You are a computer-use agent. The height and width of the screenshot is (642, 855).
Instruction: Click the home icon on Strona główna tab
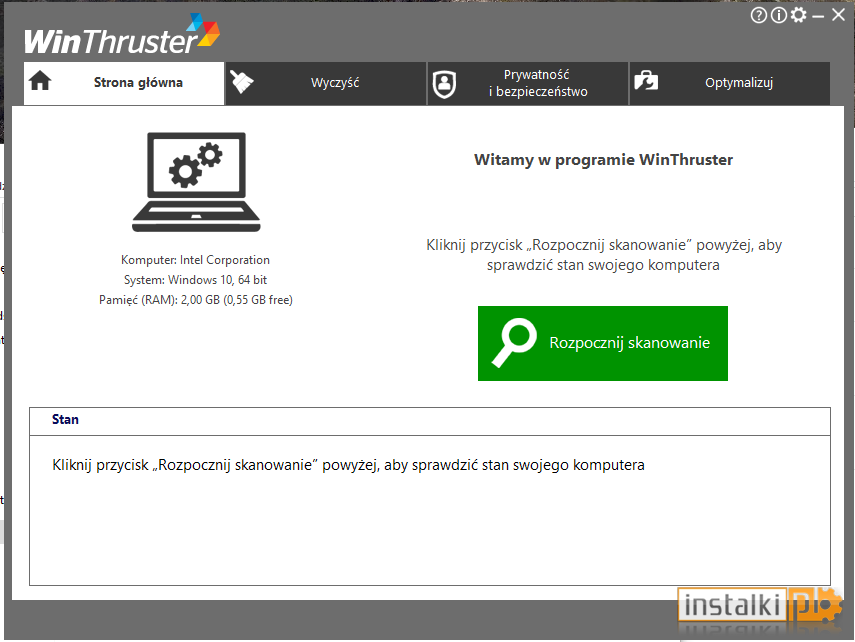[x=40, y=81]
